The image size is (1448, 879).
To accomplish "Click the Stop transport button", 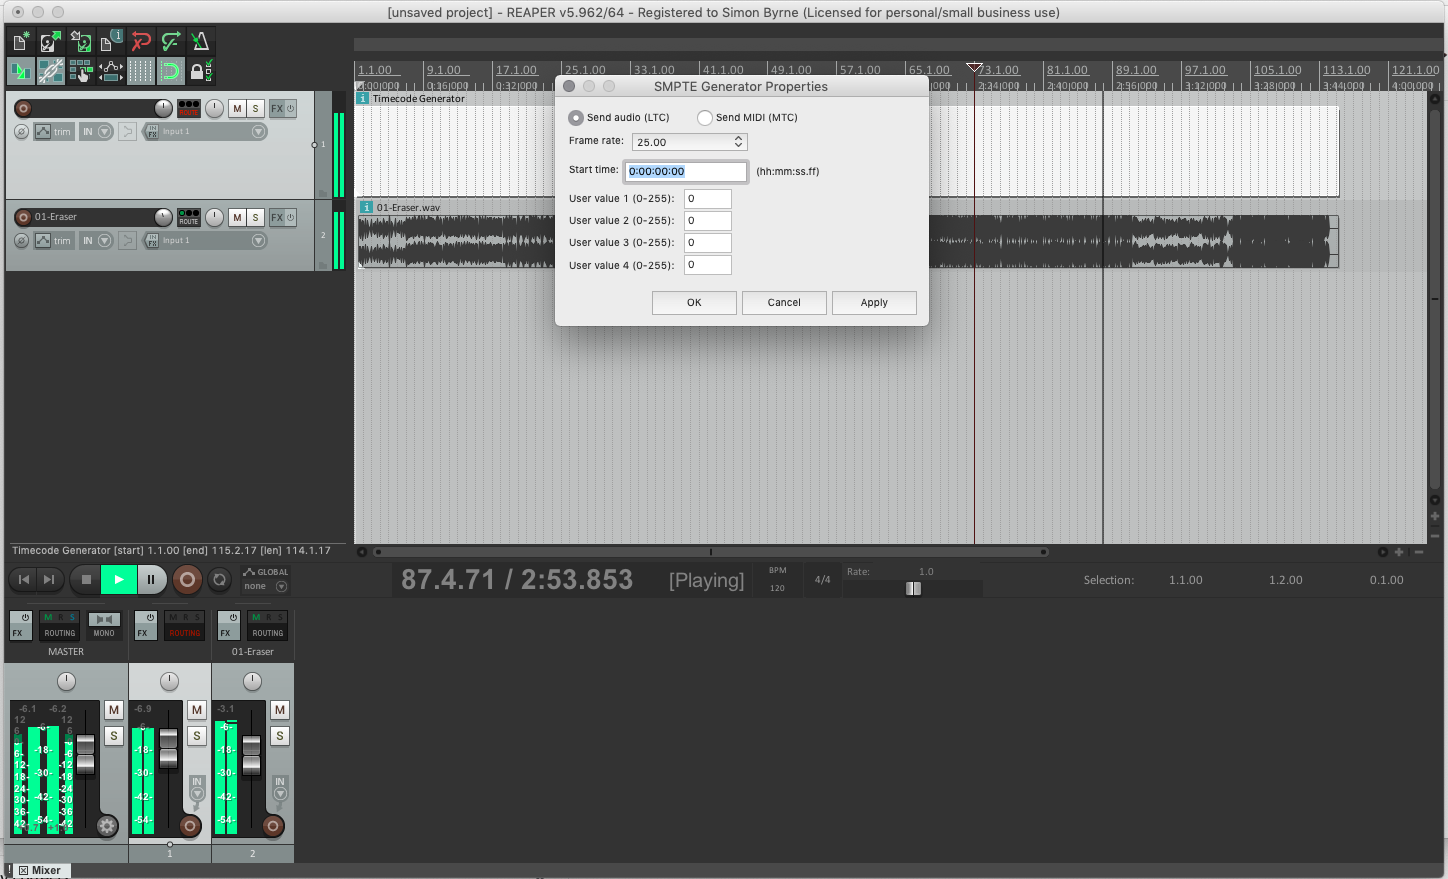I will [x=86, y=579].
